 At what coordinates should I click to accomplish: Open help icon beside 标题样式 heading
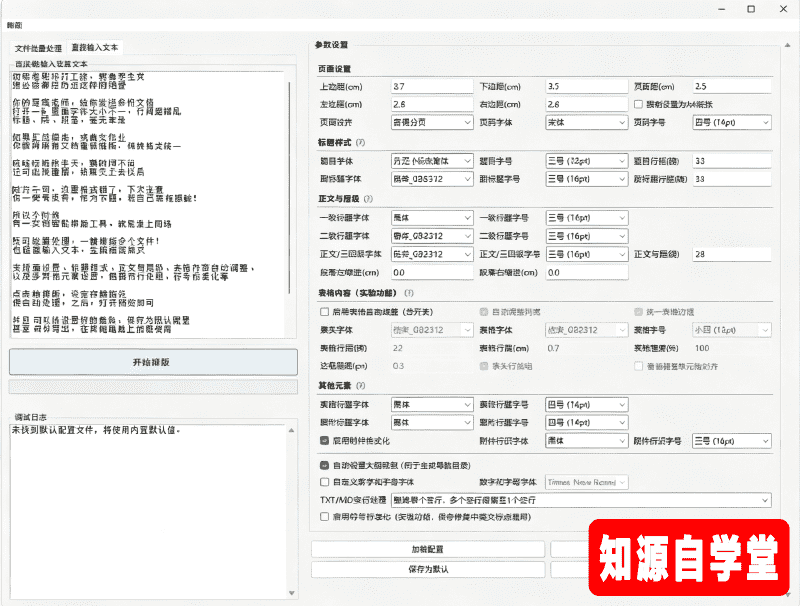click(x=361, y=142)
